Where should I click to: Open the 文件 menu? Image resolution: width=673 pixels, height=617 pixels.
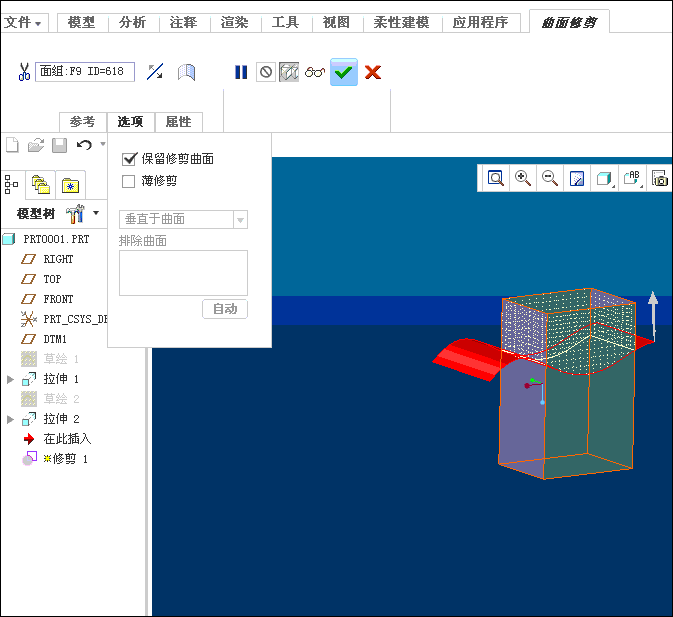pyautogui.click(x=23, y=22)
